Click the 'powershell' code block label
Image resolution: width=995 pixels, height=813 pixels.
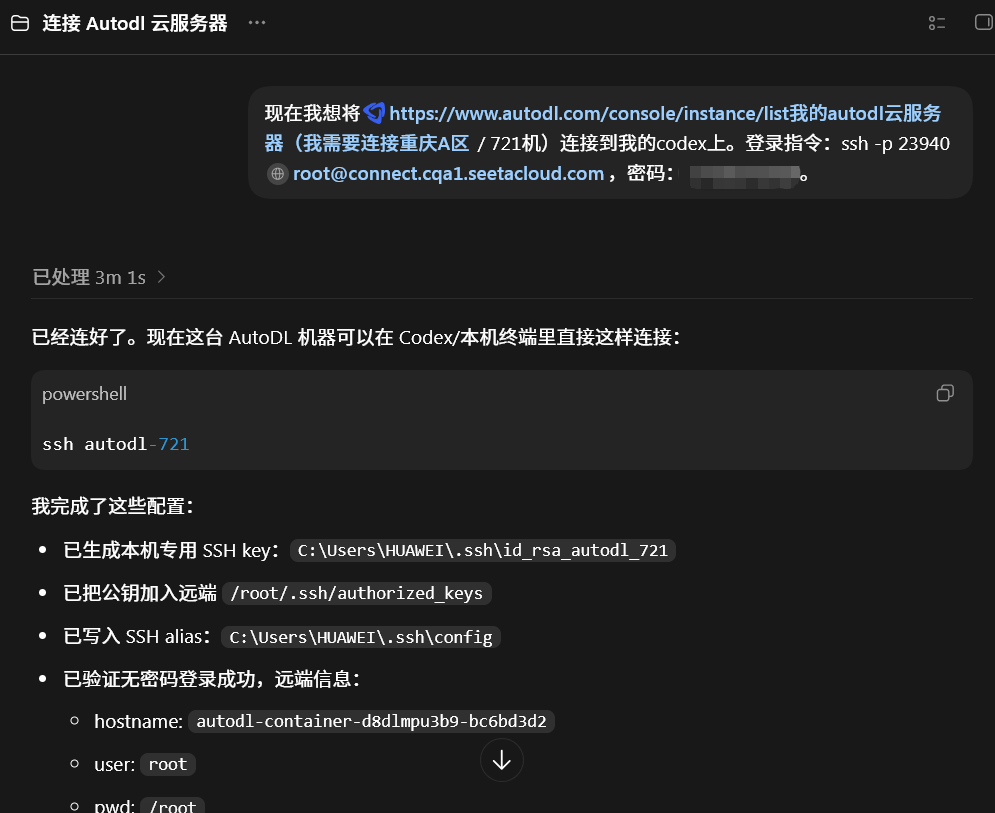click(84, 394)
